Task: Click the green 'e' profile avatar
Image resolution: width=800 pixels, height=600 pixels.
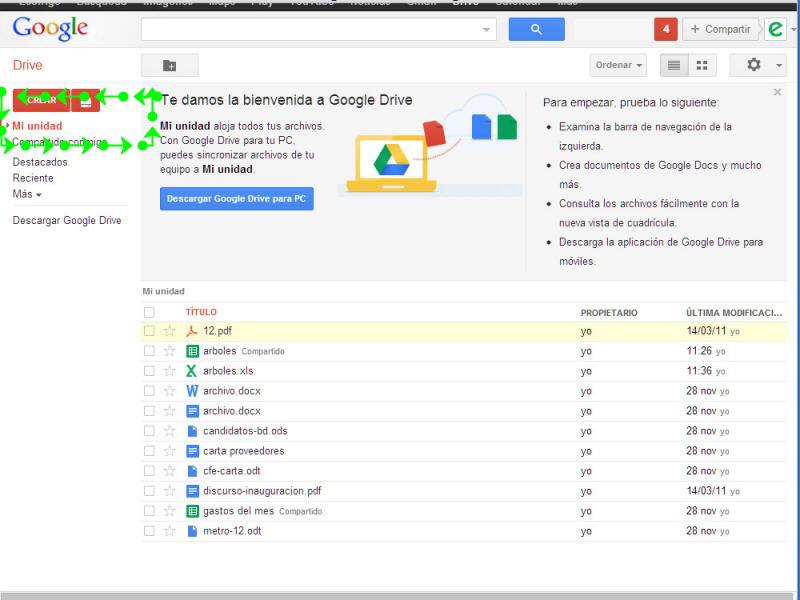Action: (x=775, y=29)
